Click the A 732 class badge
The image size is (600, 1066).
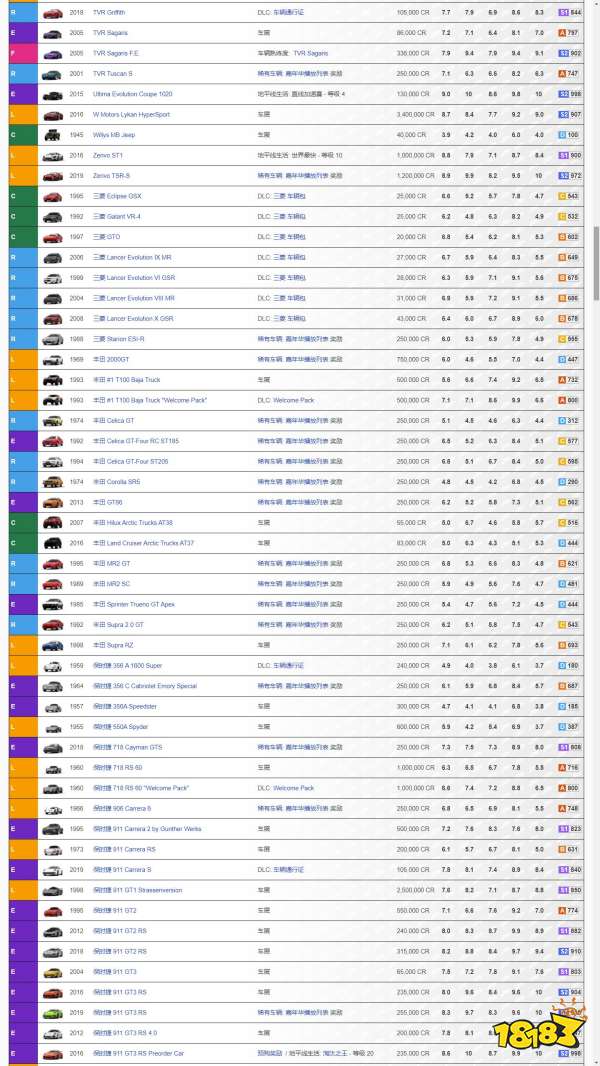[x=569, y=380]
